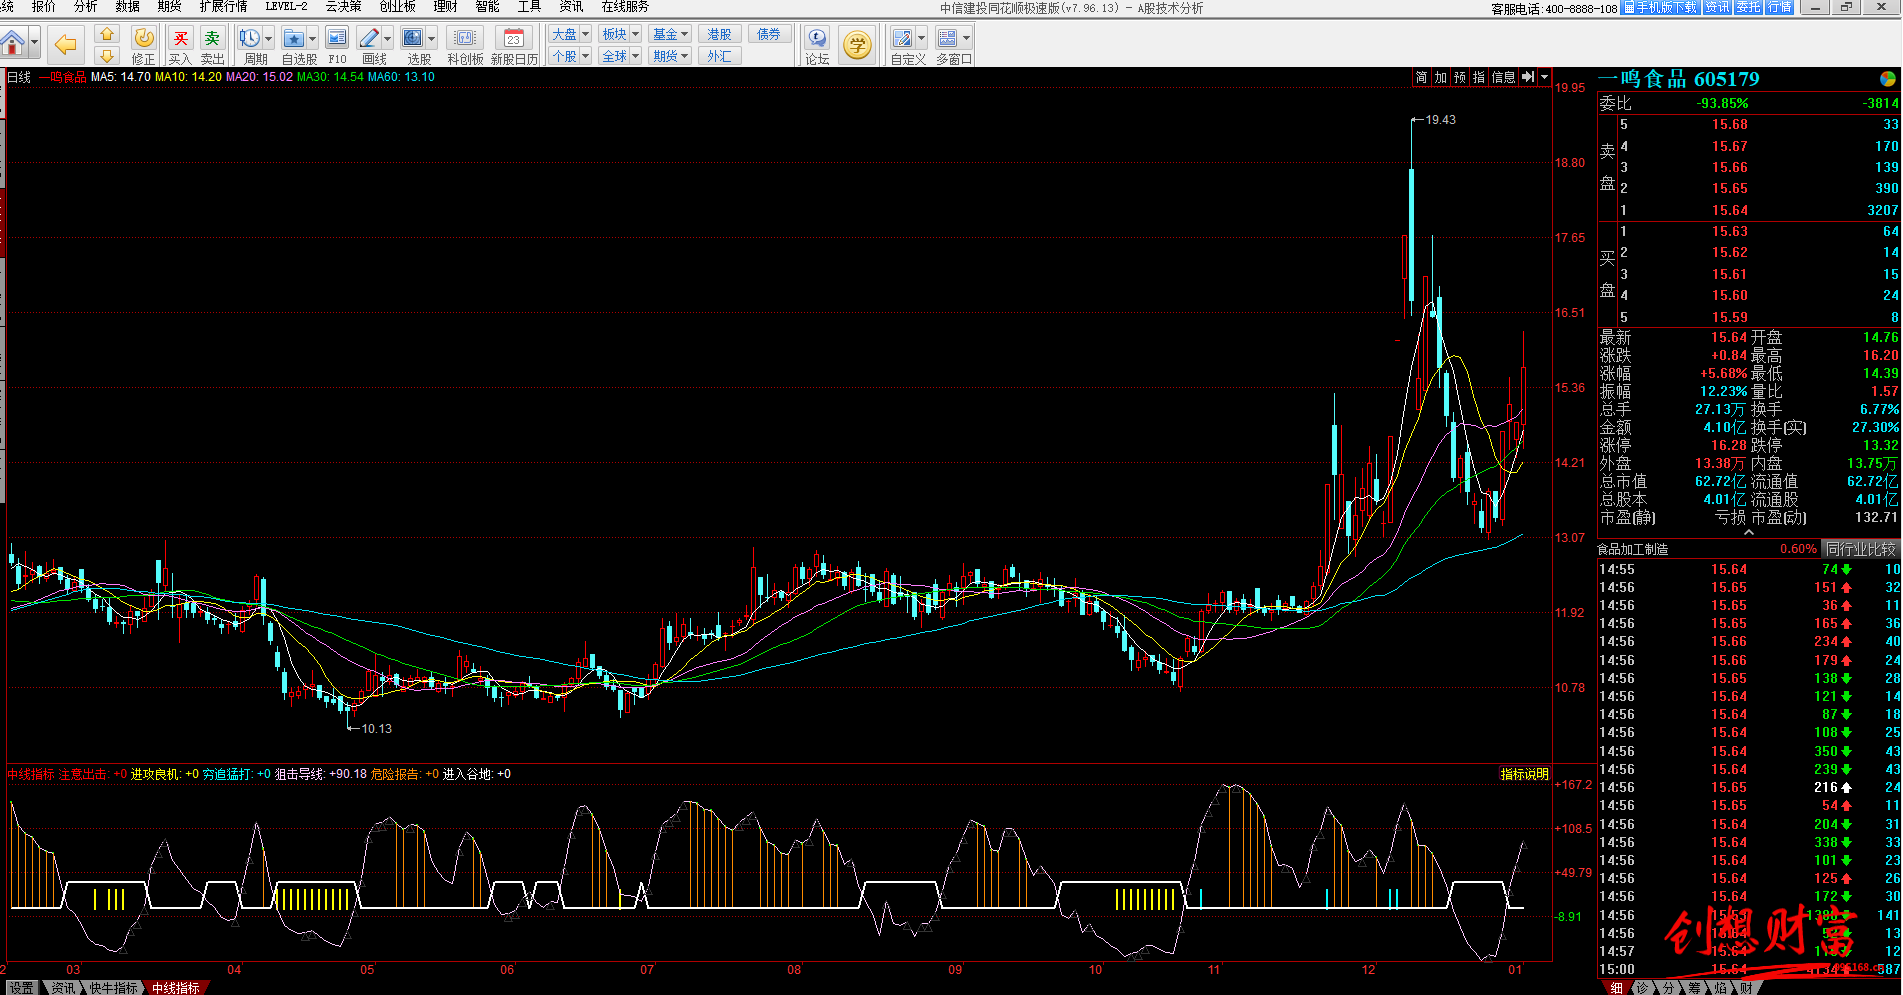The height and width of the screenshot is (995, 1903).
Task: Click the 设置 settings button at bottom left
Action: pyautogui.click(x=21, y=988)
